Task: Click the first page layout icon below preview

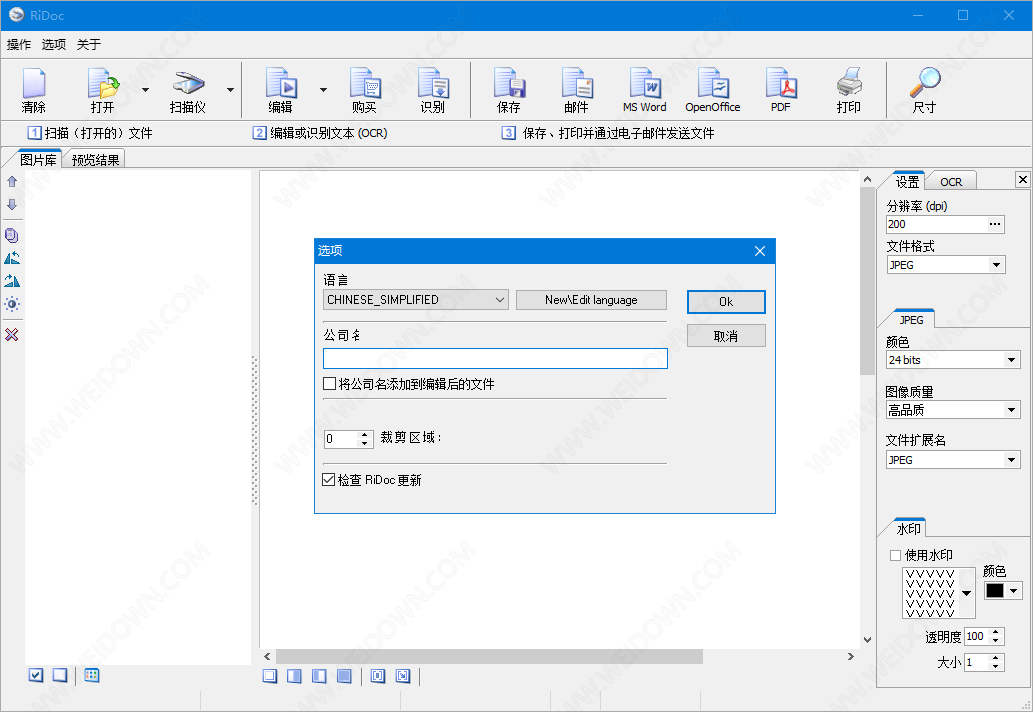Action: 269,676
